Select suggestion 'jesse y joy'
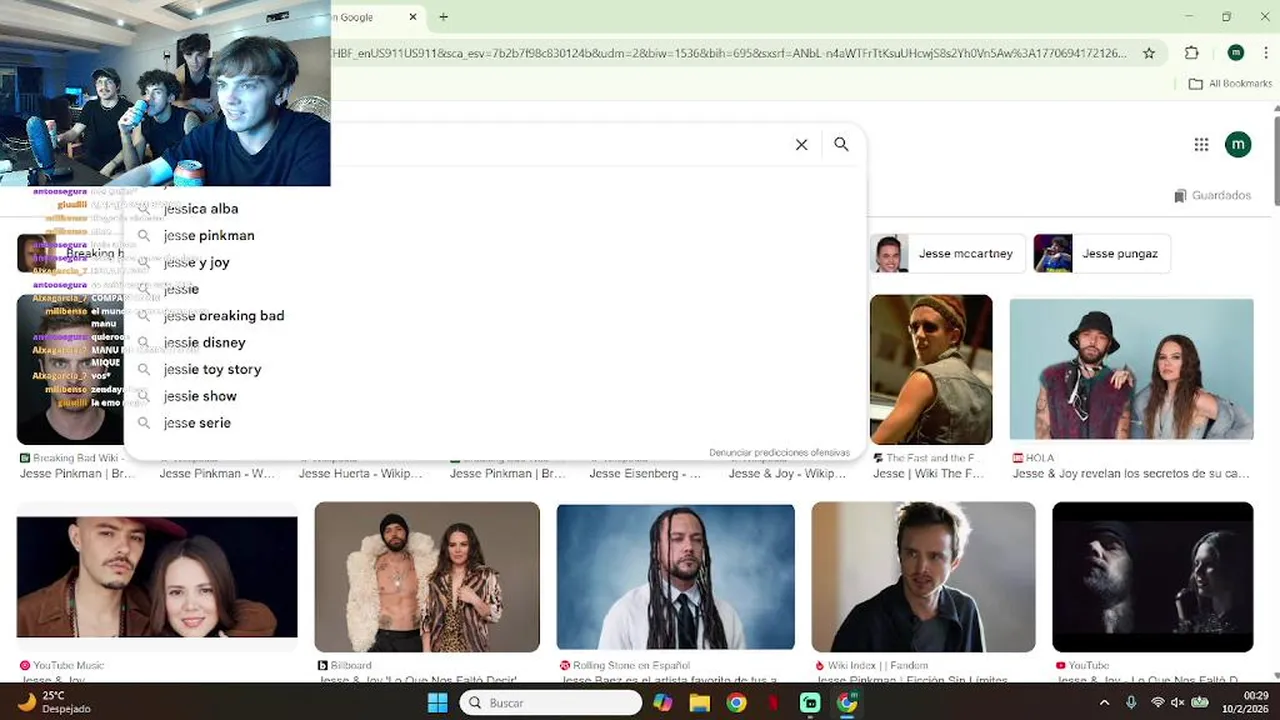Viewport: 1280px width, 720px height. [495, 262]
